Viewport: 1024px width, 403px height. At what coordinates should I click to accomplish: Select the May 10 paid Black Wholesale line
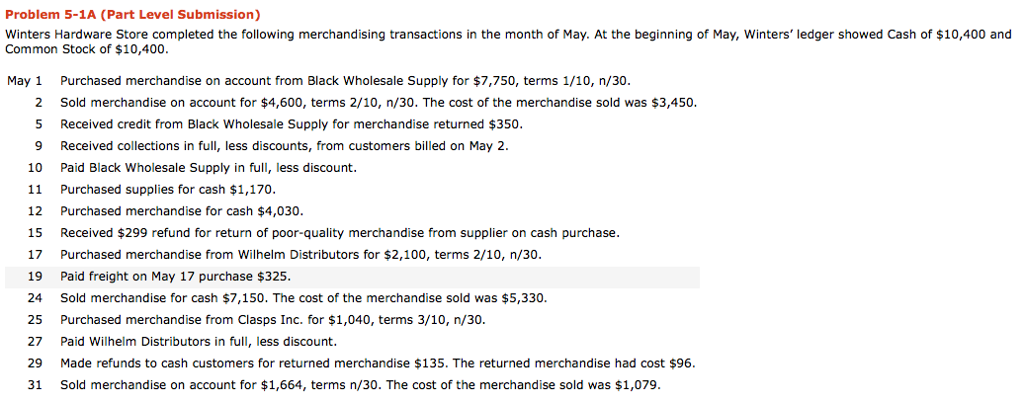tap(208, 168)
